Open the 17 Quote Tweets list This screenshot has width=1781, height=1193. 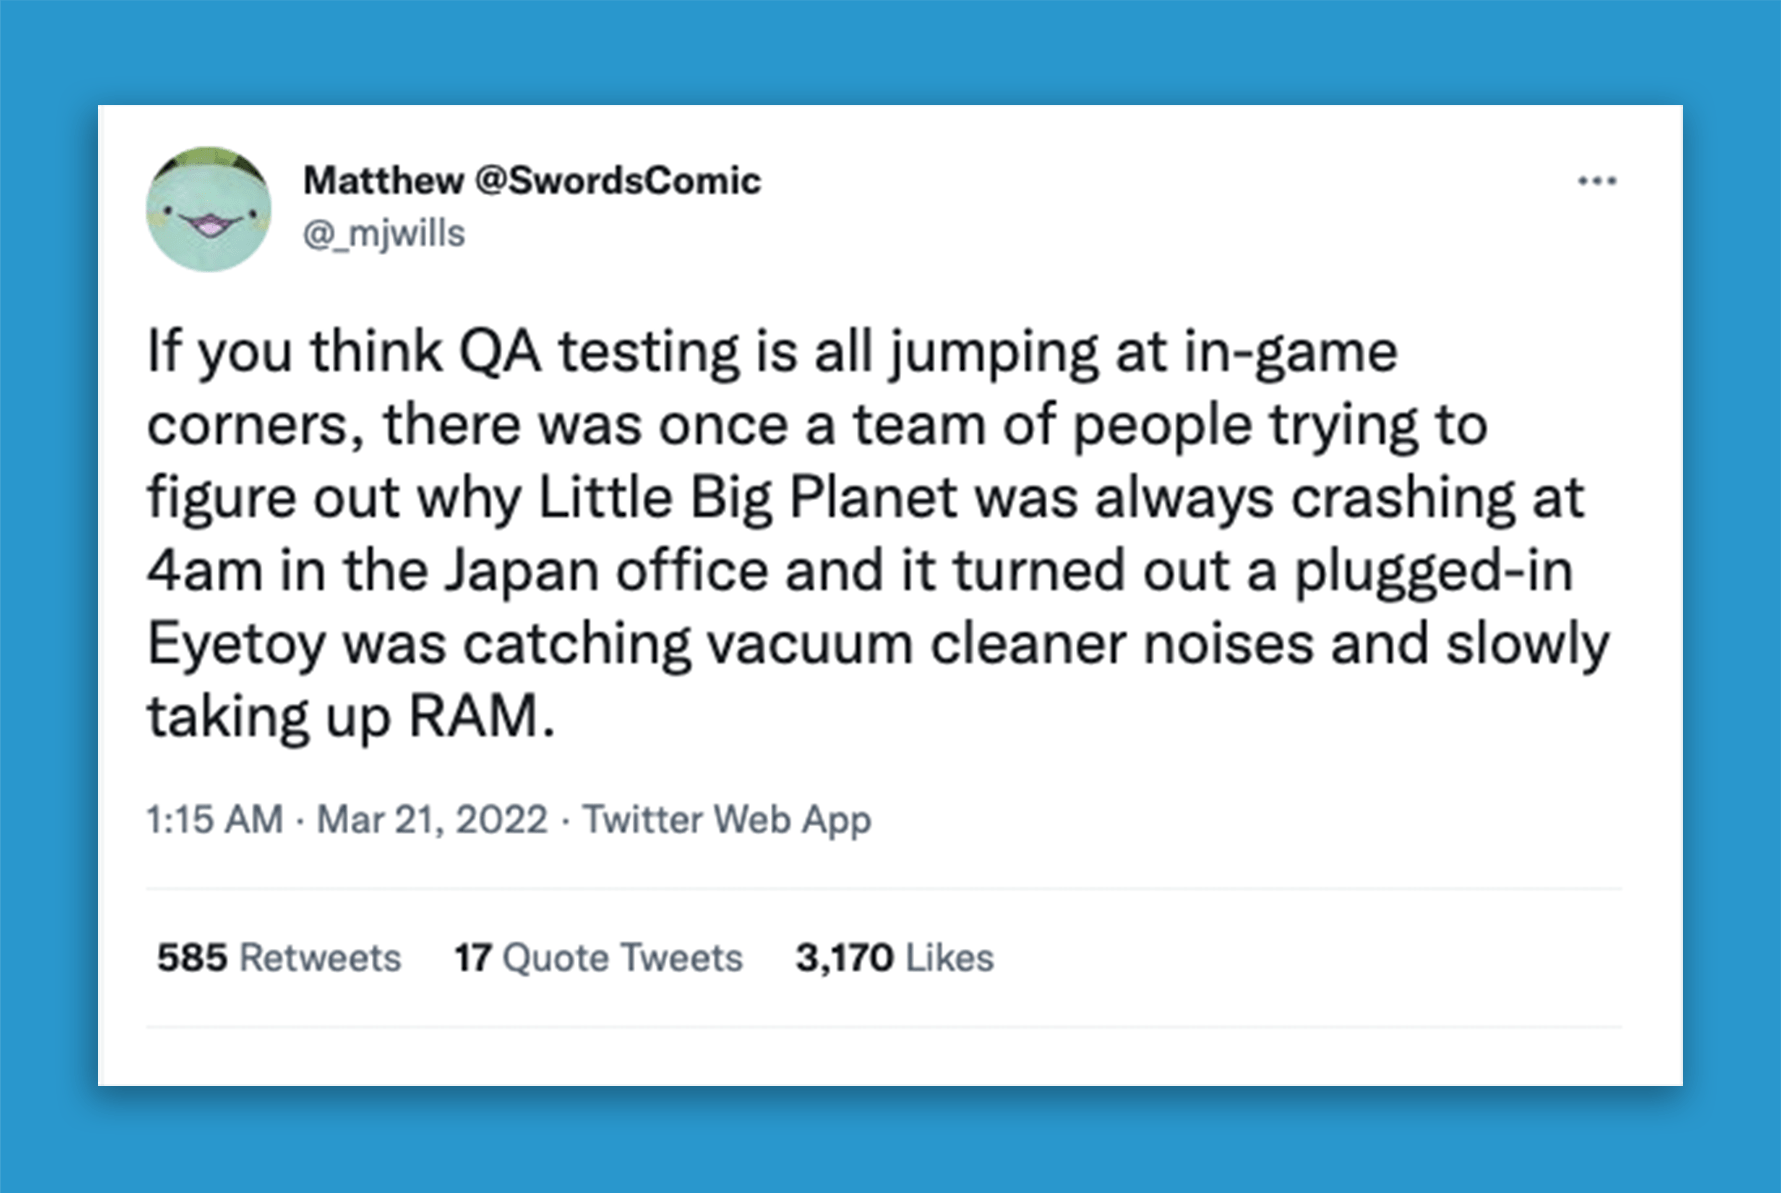point(598,958)
